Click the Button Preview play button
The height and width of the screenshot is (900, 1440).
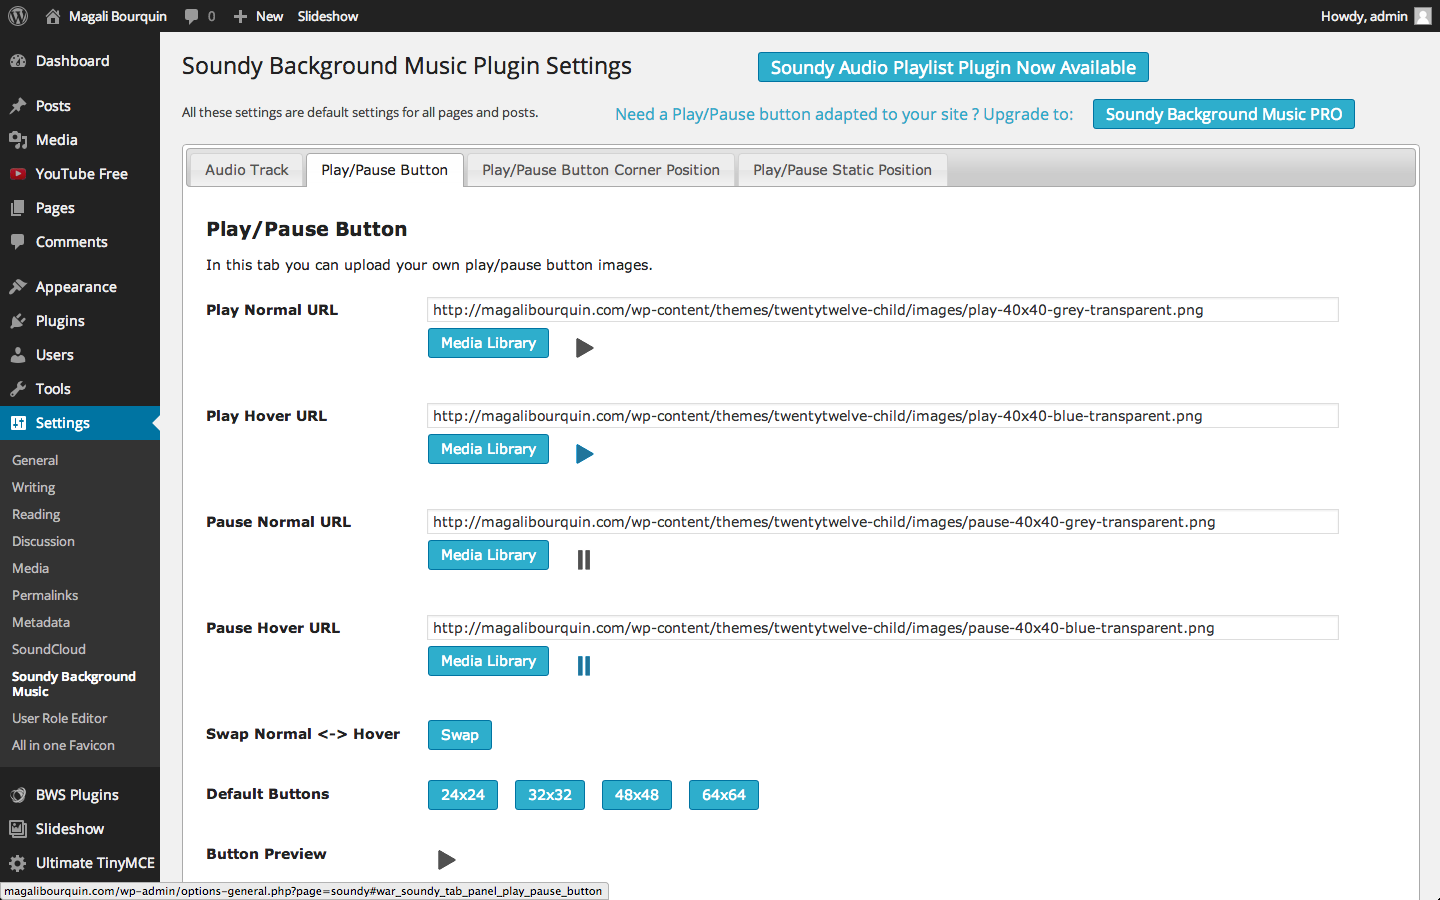pyautogui.click(x=447, y=860)
